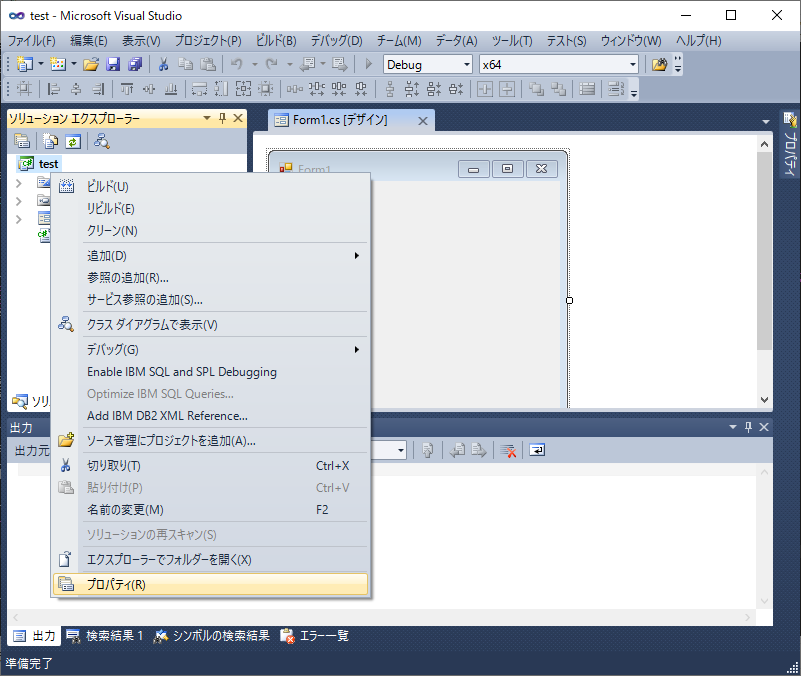Switch to the シンボルの検索結果 tab

(x=212, y=636)
